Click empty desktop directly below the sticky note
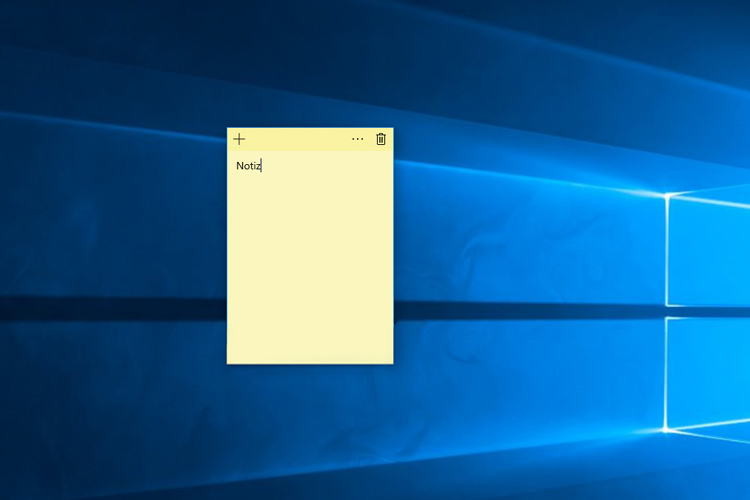This screenshot has width=750, height=500. pyautogui.click(x=310, y=430)
